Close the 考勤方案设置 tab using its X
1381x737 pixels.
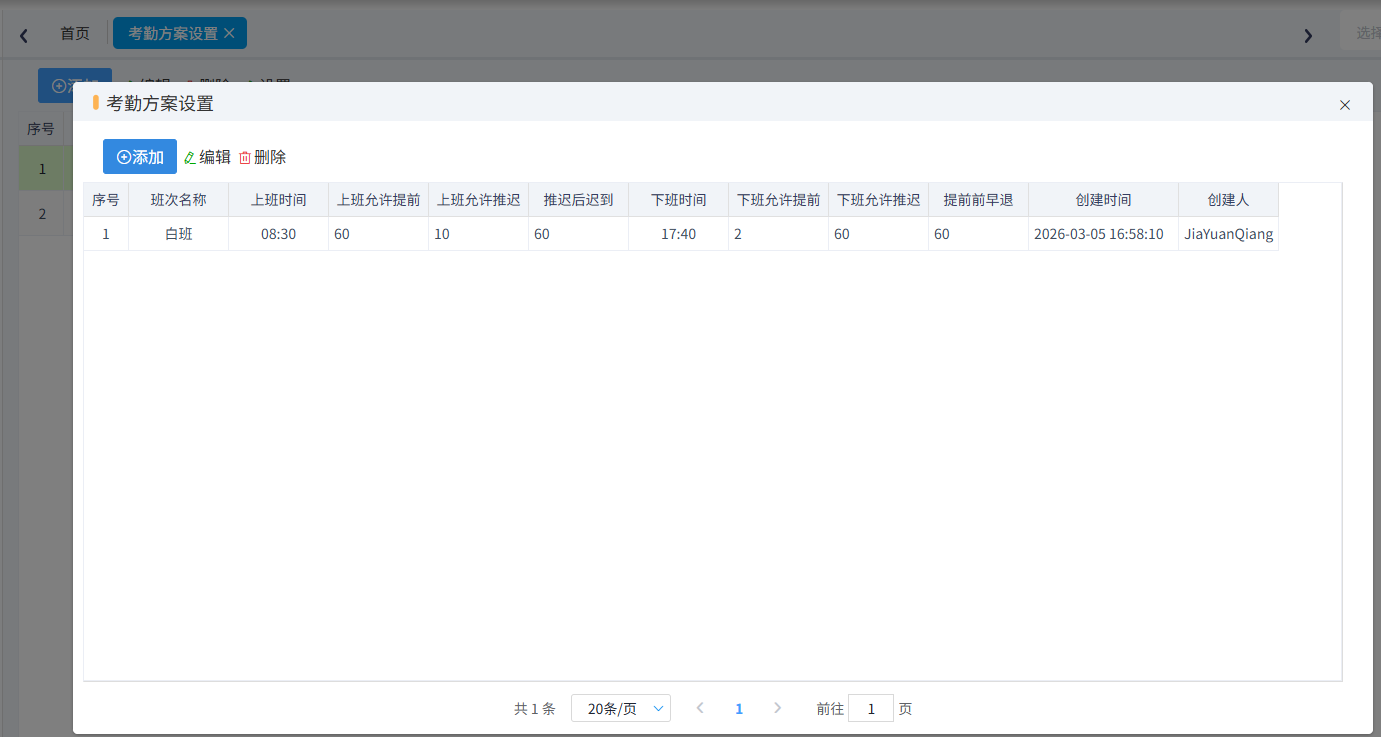pos(229,33)
